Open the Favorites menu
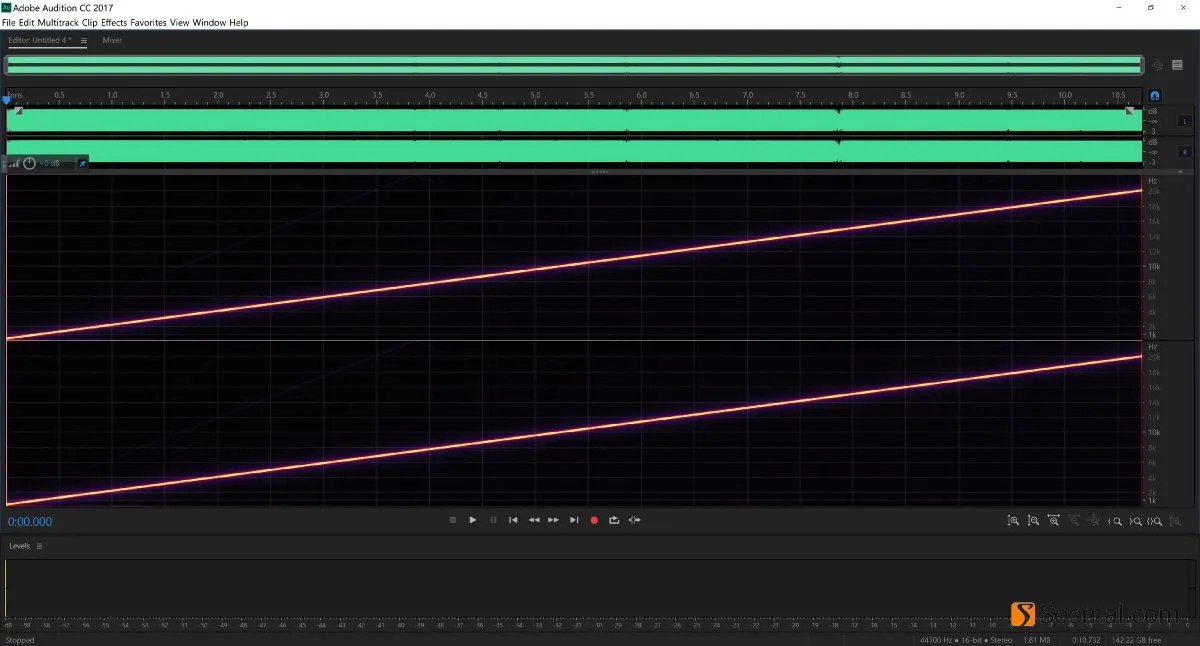Viewport: 1200px width, 646px height. (x=149, y=22)
